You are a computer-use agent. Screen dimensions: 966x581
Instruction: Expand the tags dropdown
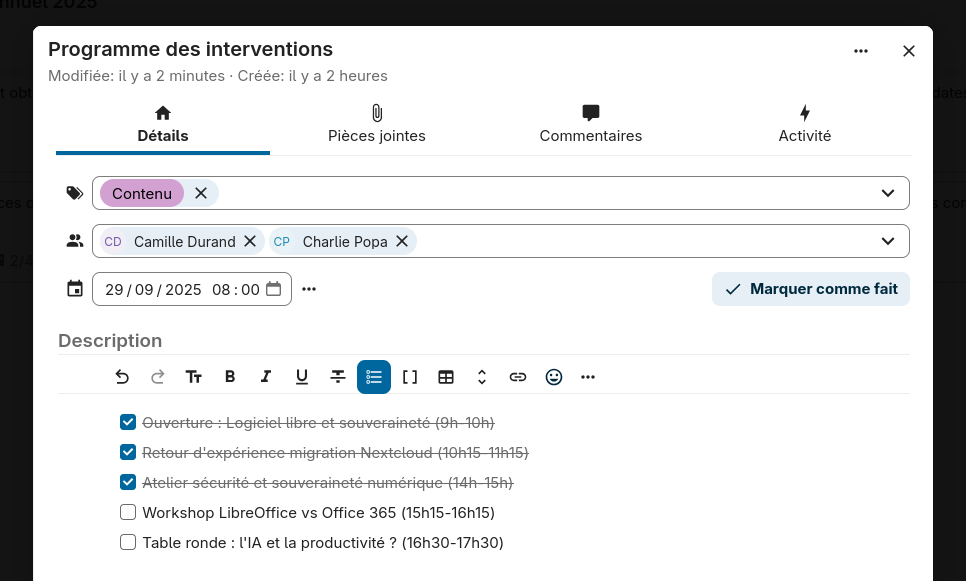pyautogui.click(x=887, y=193)
